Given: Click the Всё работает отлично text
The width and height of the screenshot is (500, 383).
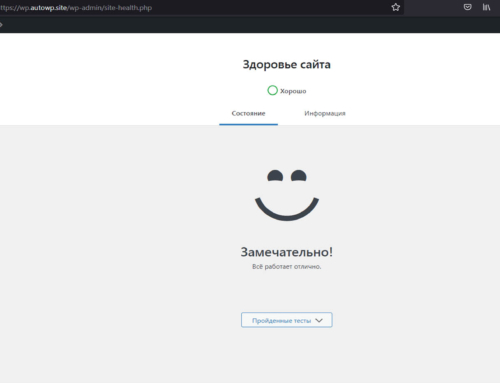Looking at the screenshot, I should click(287, 267).
